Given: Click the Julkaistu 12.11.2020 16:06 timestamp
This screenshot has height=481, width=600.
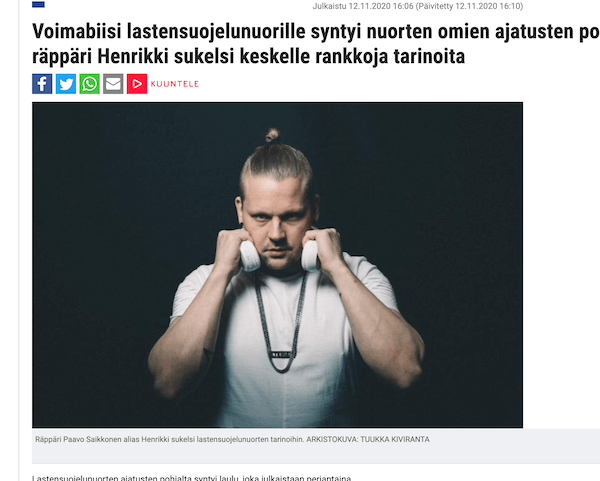Looking at the screenshot, I should (x=363, y=6).
